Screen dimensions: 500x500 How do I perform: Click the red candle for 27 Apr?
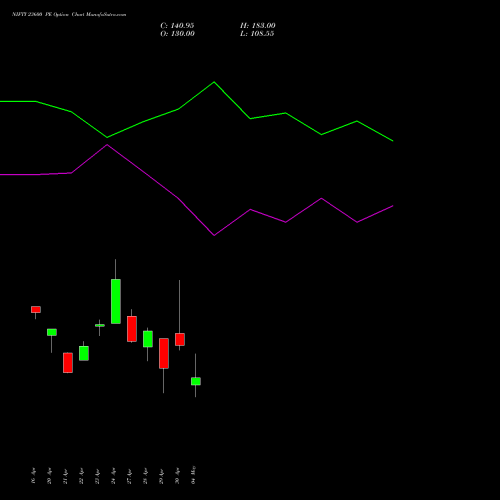pos(132,329)
